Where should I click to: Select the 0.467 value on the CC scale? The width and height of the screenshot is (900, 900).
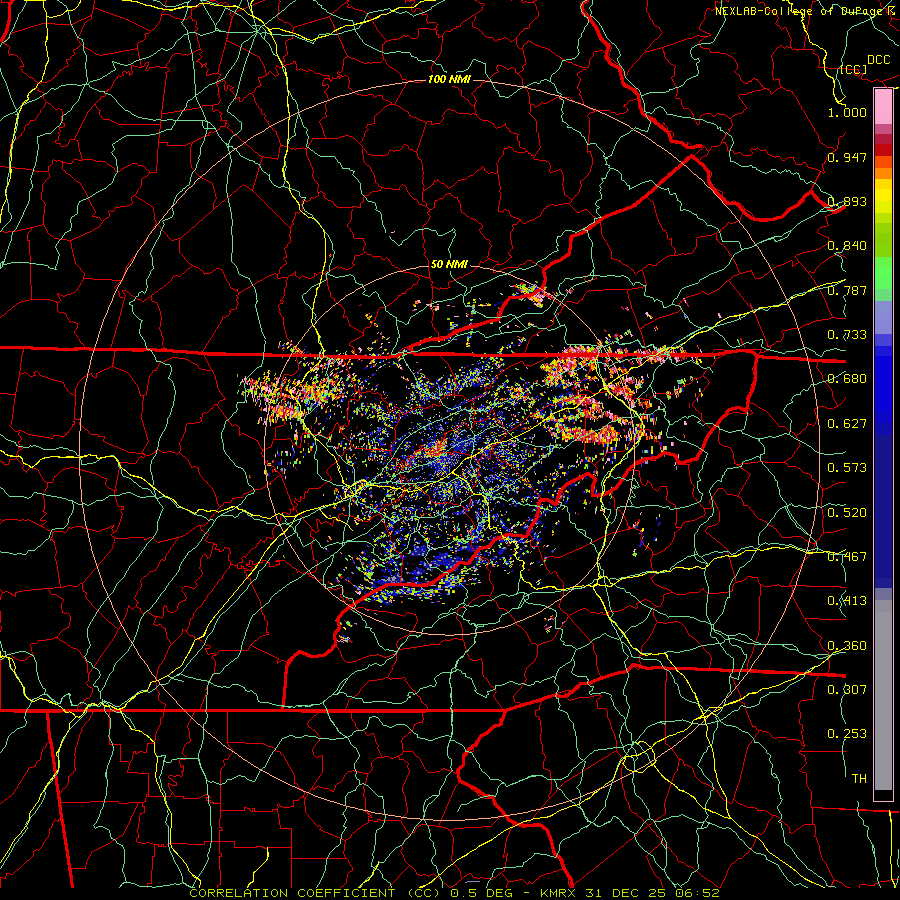coord(847,557)
